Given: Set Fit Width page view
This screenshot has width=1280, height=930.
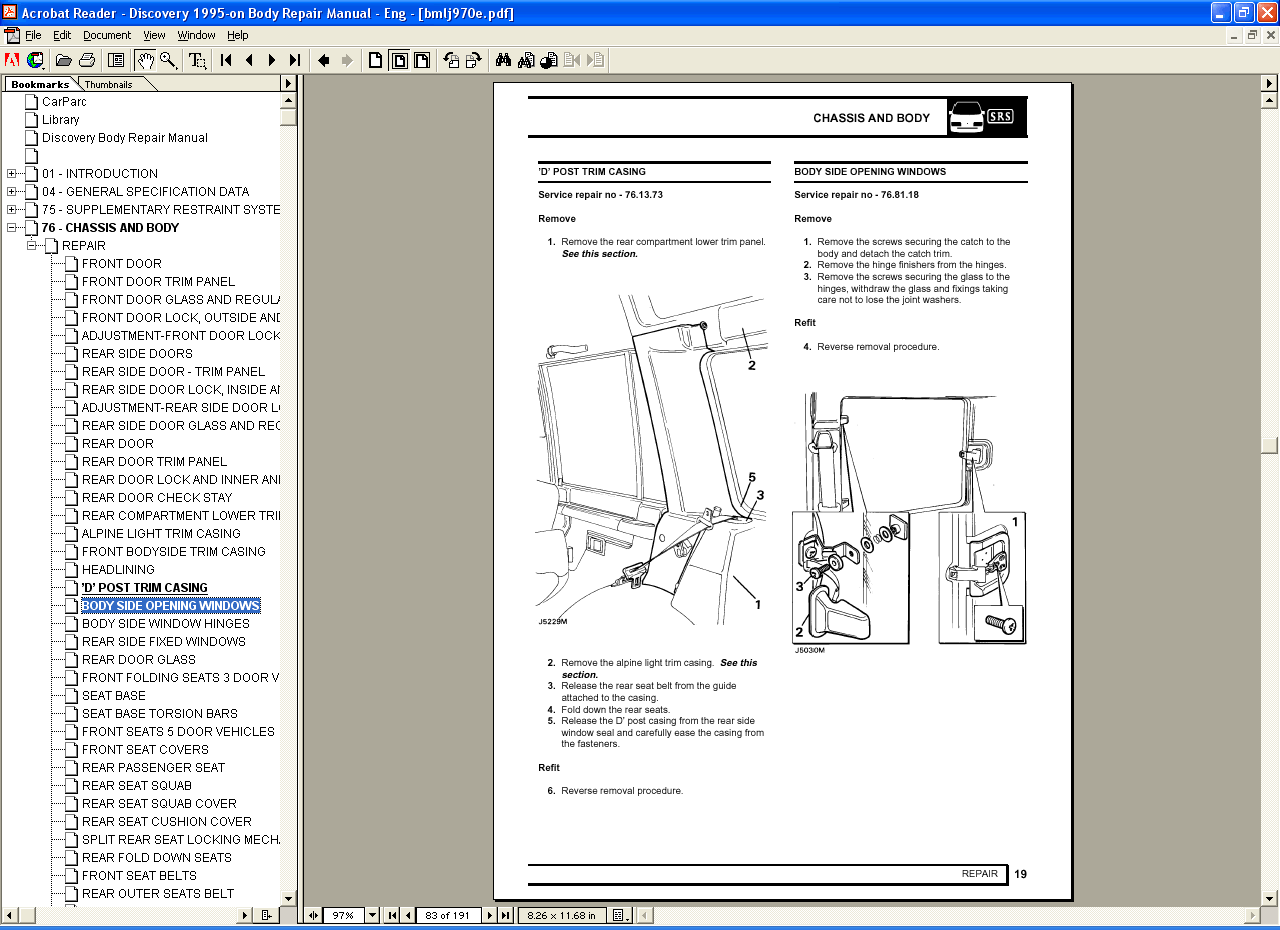Looking at the screenshot, I should (422, 60).
